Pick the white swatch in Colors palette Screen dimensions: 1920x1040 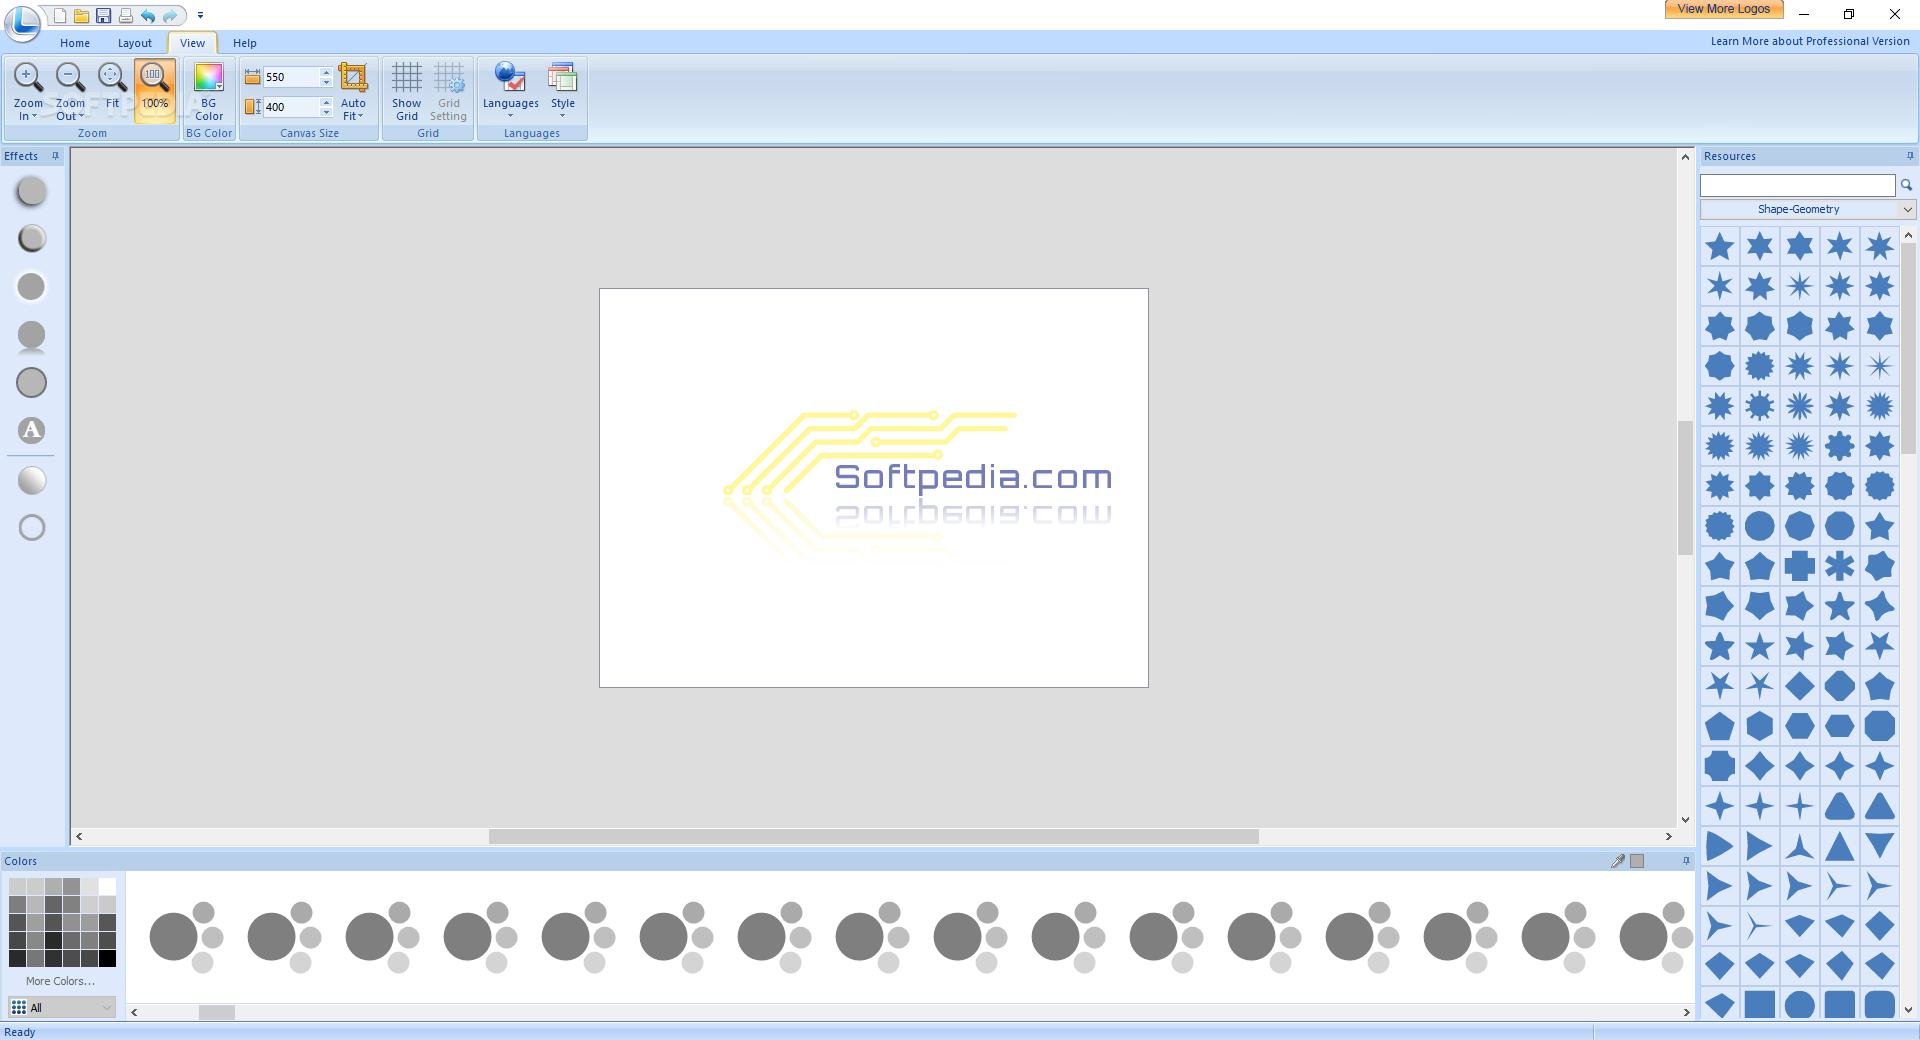[x=107, y=886]
